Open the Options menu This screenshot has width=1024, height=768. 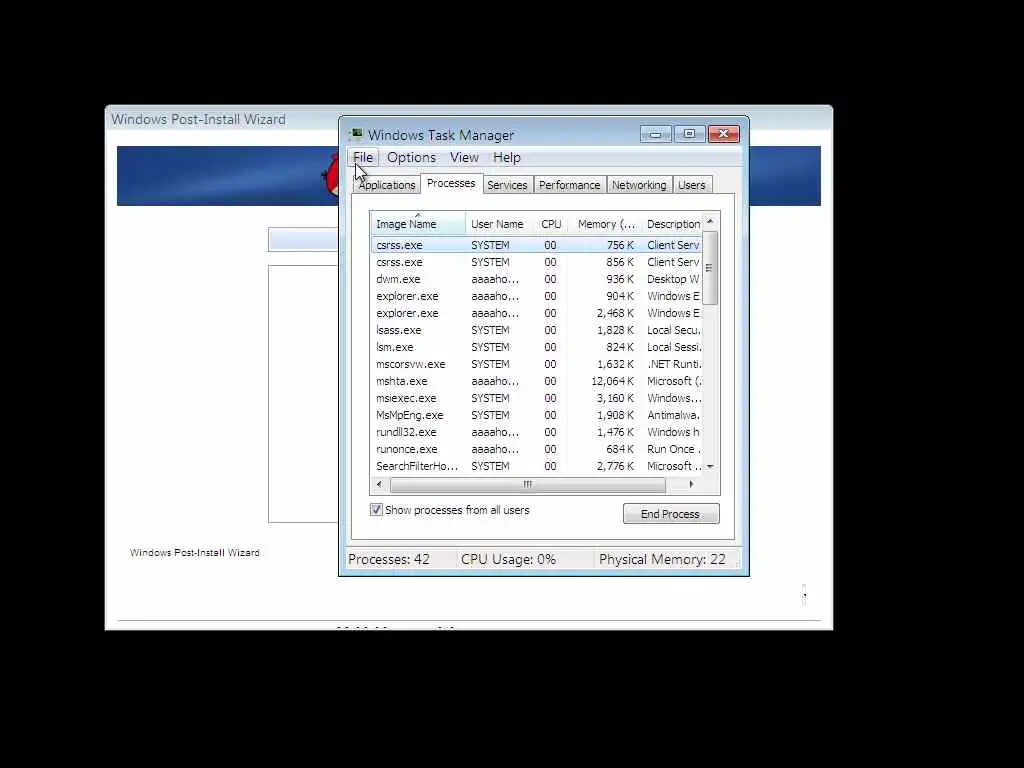(x=411, y=157)
